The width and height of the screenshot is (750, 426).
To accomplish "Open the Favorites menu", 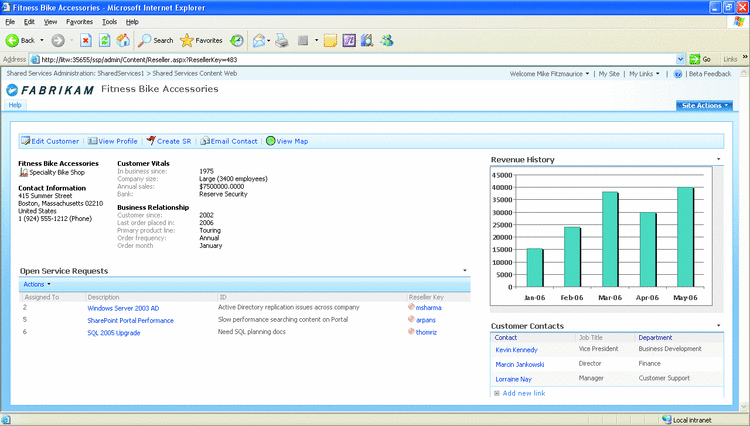I will pyautogui.click(x=79, y=22).
